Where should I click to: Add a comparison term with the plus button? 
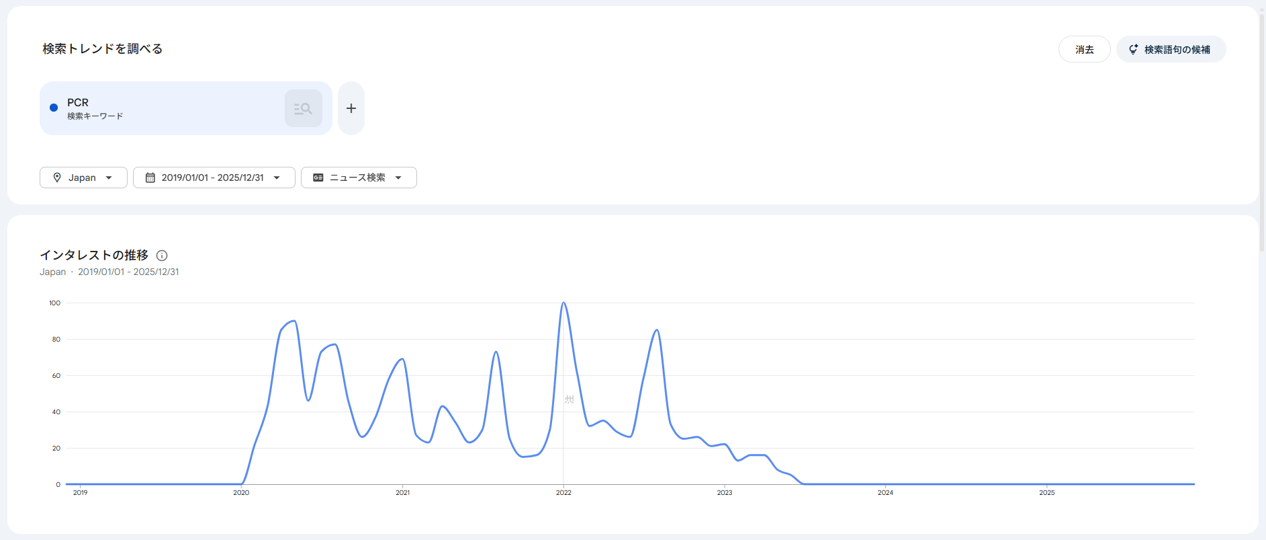351,108
